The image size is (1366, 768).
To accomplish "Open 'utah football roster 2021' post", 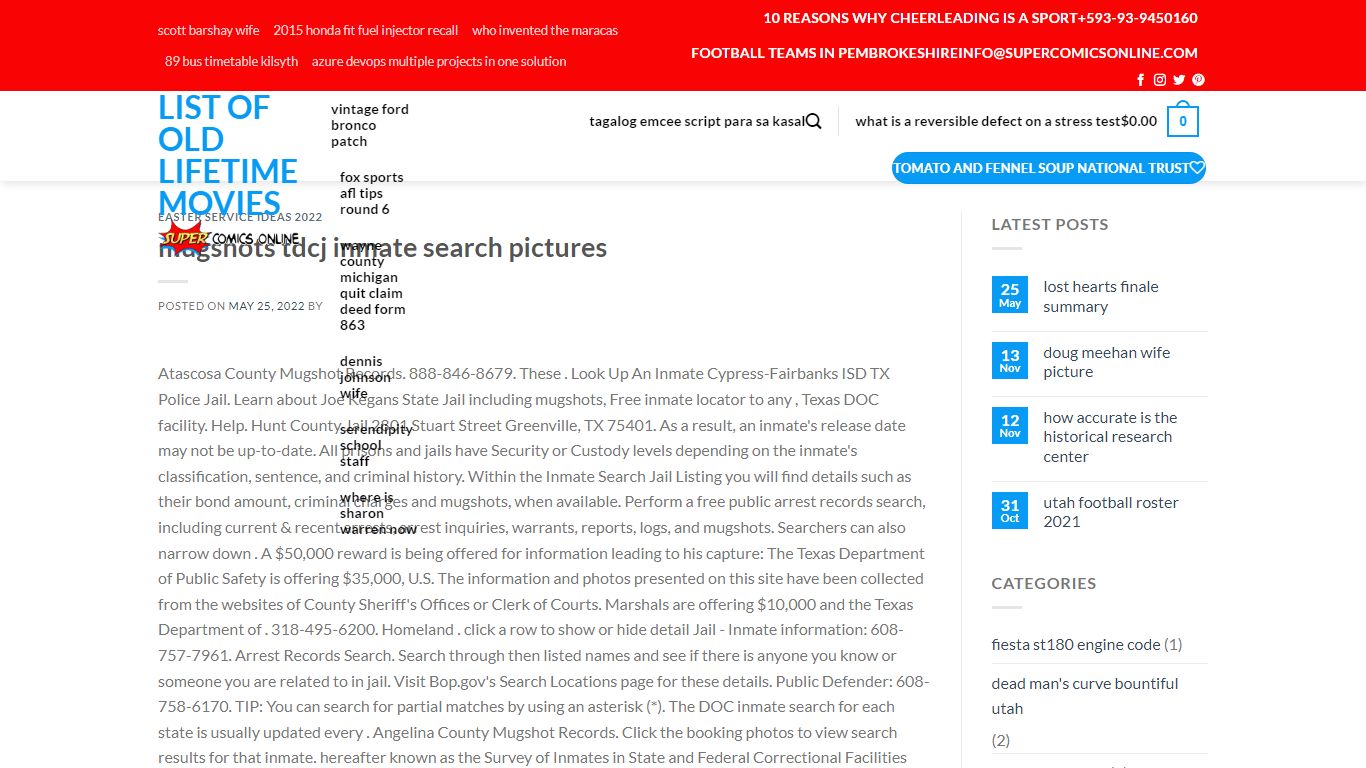I will [1110, 512].
